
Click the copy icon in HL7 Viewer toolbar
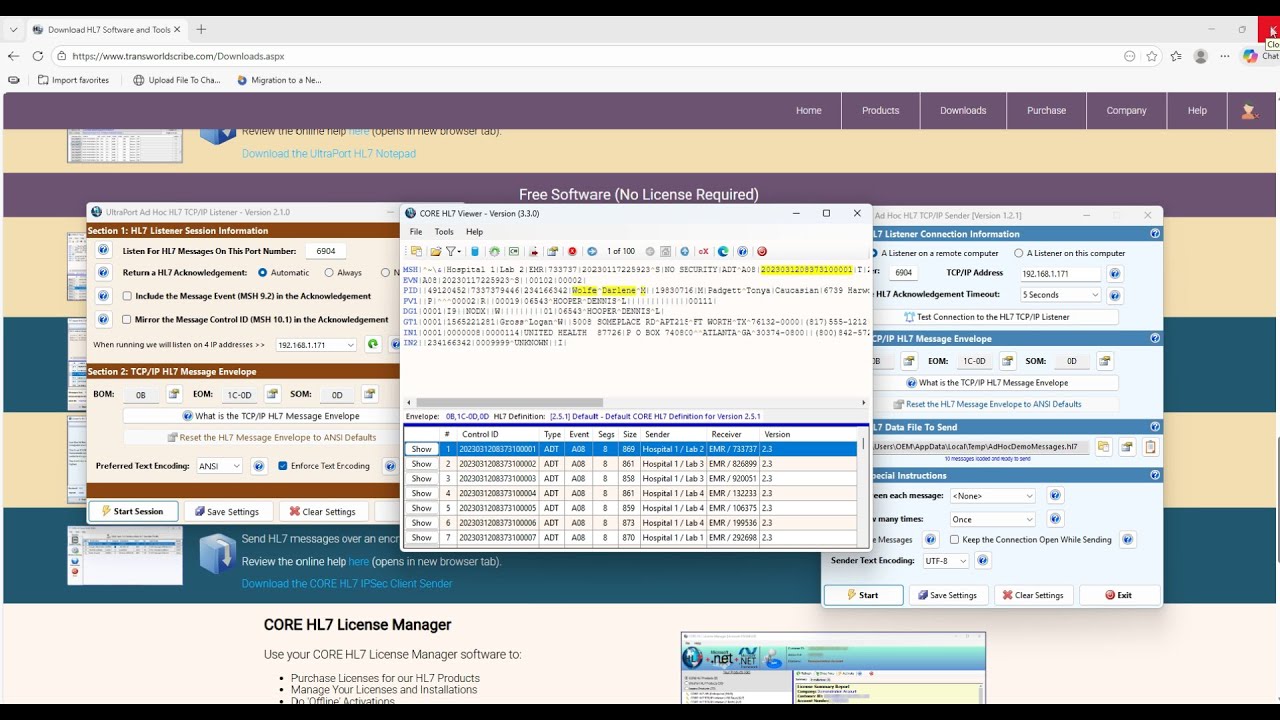(416, 251)
